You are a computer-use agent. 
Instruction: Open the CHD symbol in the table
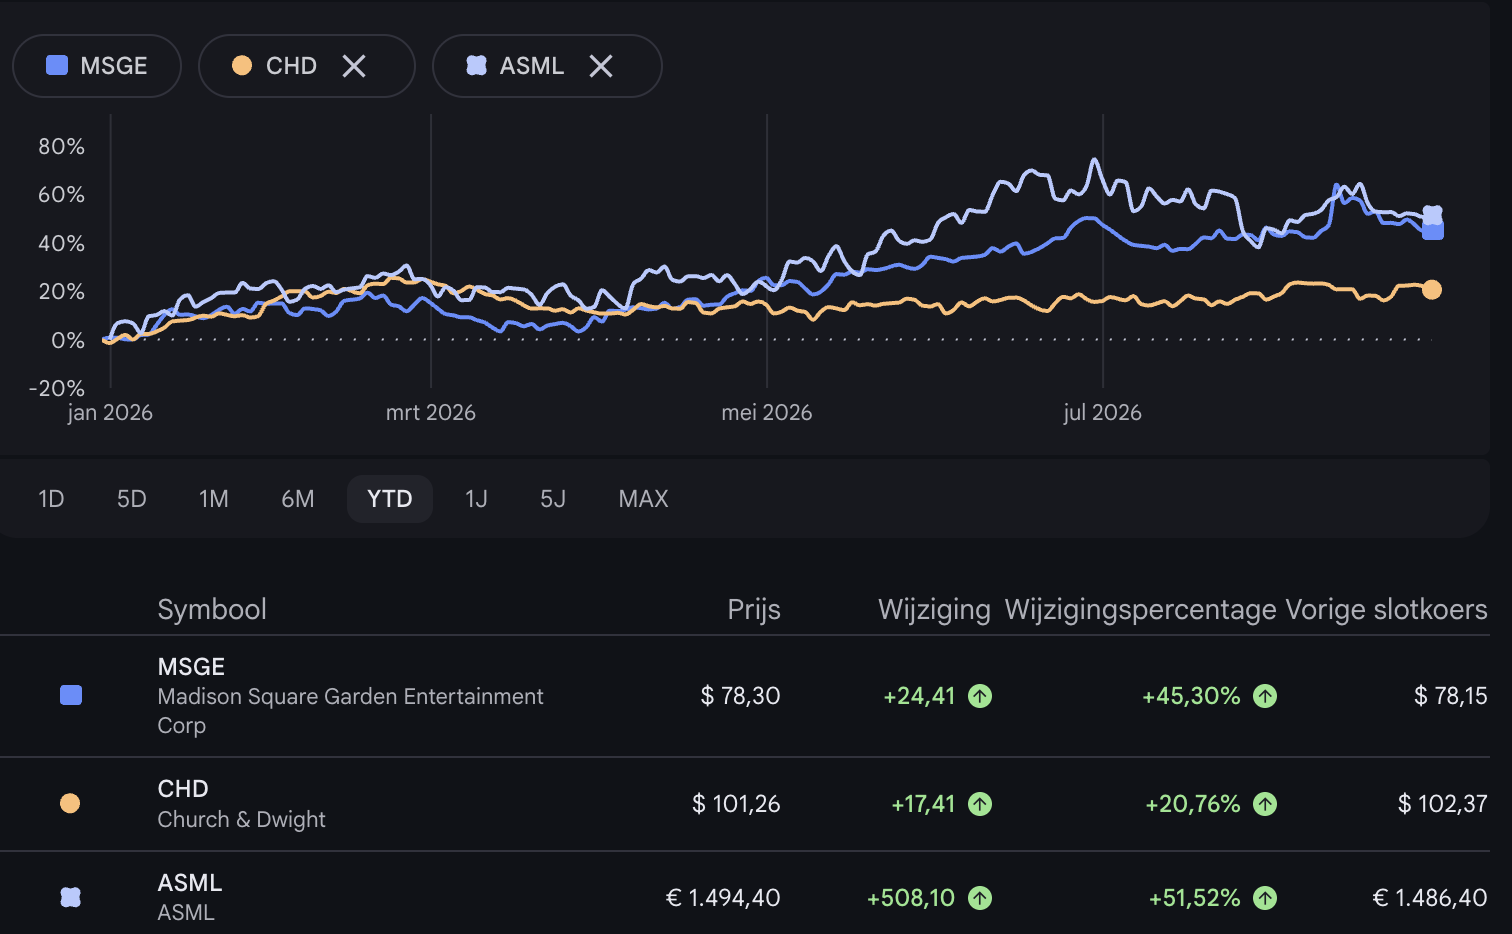[x=183, y=789]
